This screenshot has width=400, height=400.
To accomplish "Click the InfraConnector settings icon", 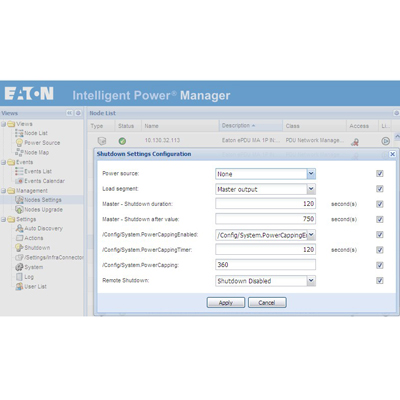I will [x=19, y=257].
